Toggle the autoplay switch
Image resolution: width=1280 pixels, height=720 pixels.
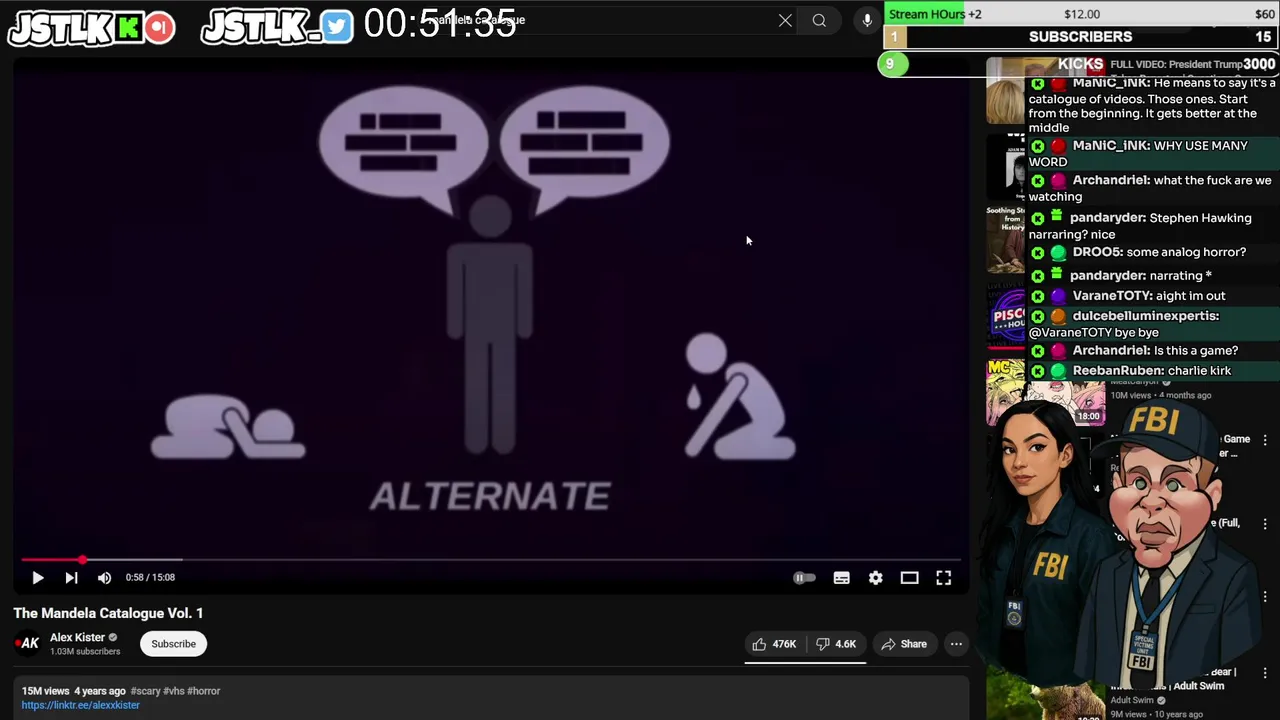pos(804,578)
